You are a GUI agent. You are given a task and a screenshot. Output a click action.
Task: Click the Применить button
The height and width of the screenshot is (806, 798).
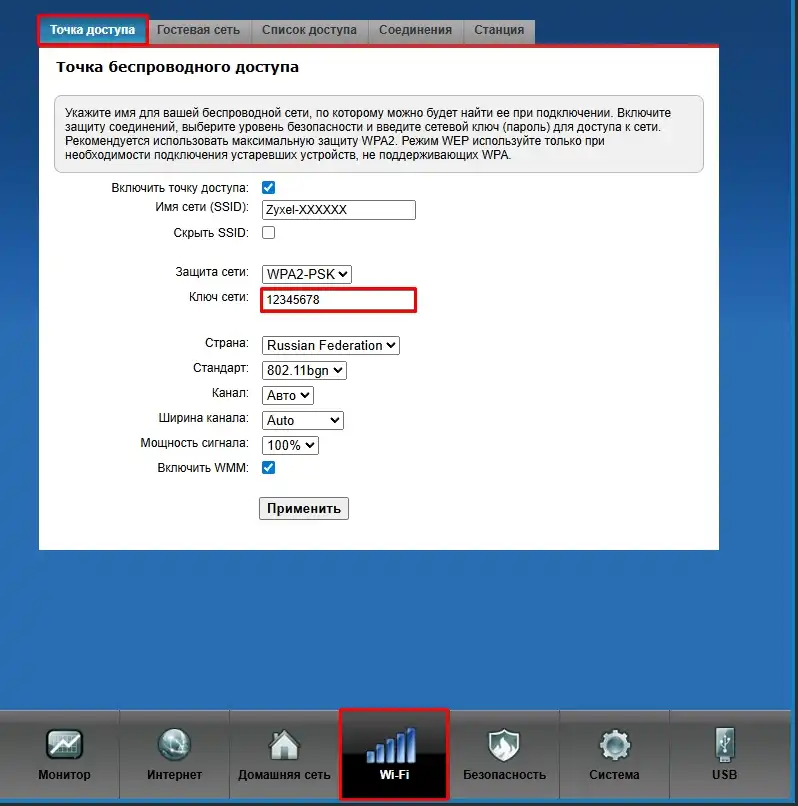click(304, 508)
